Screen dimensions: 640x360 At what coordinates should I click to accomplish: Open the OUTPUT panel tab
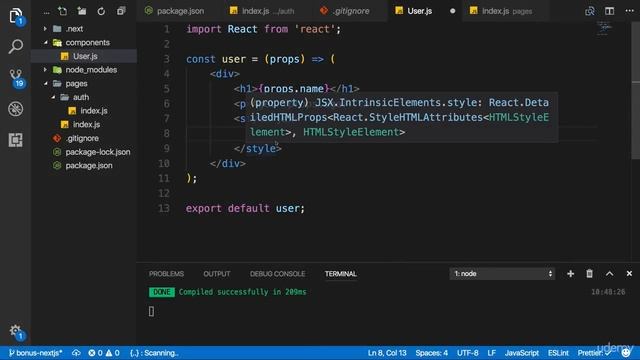[x=217, y=274]
